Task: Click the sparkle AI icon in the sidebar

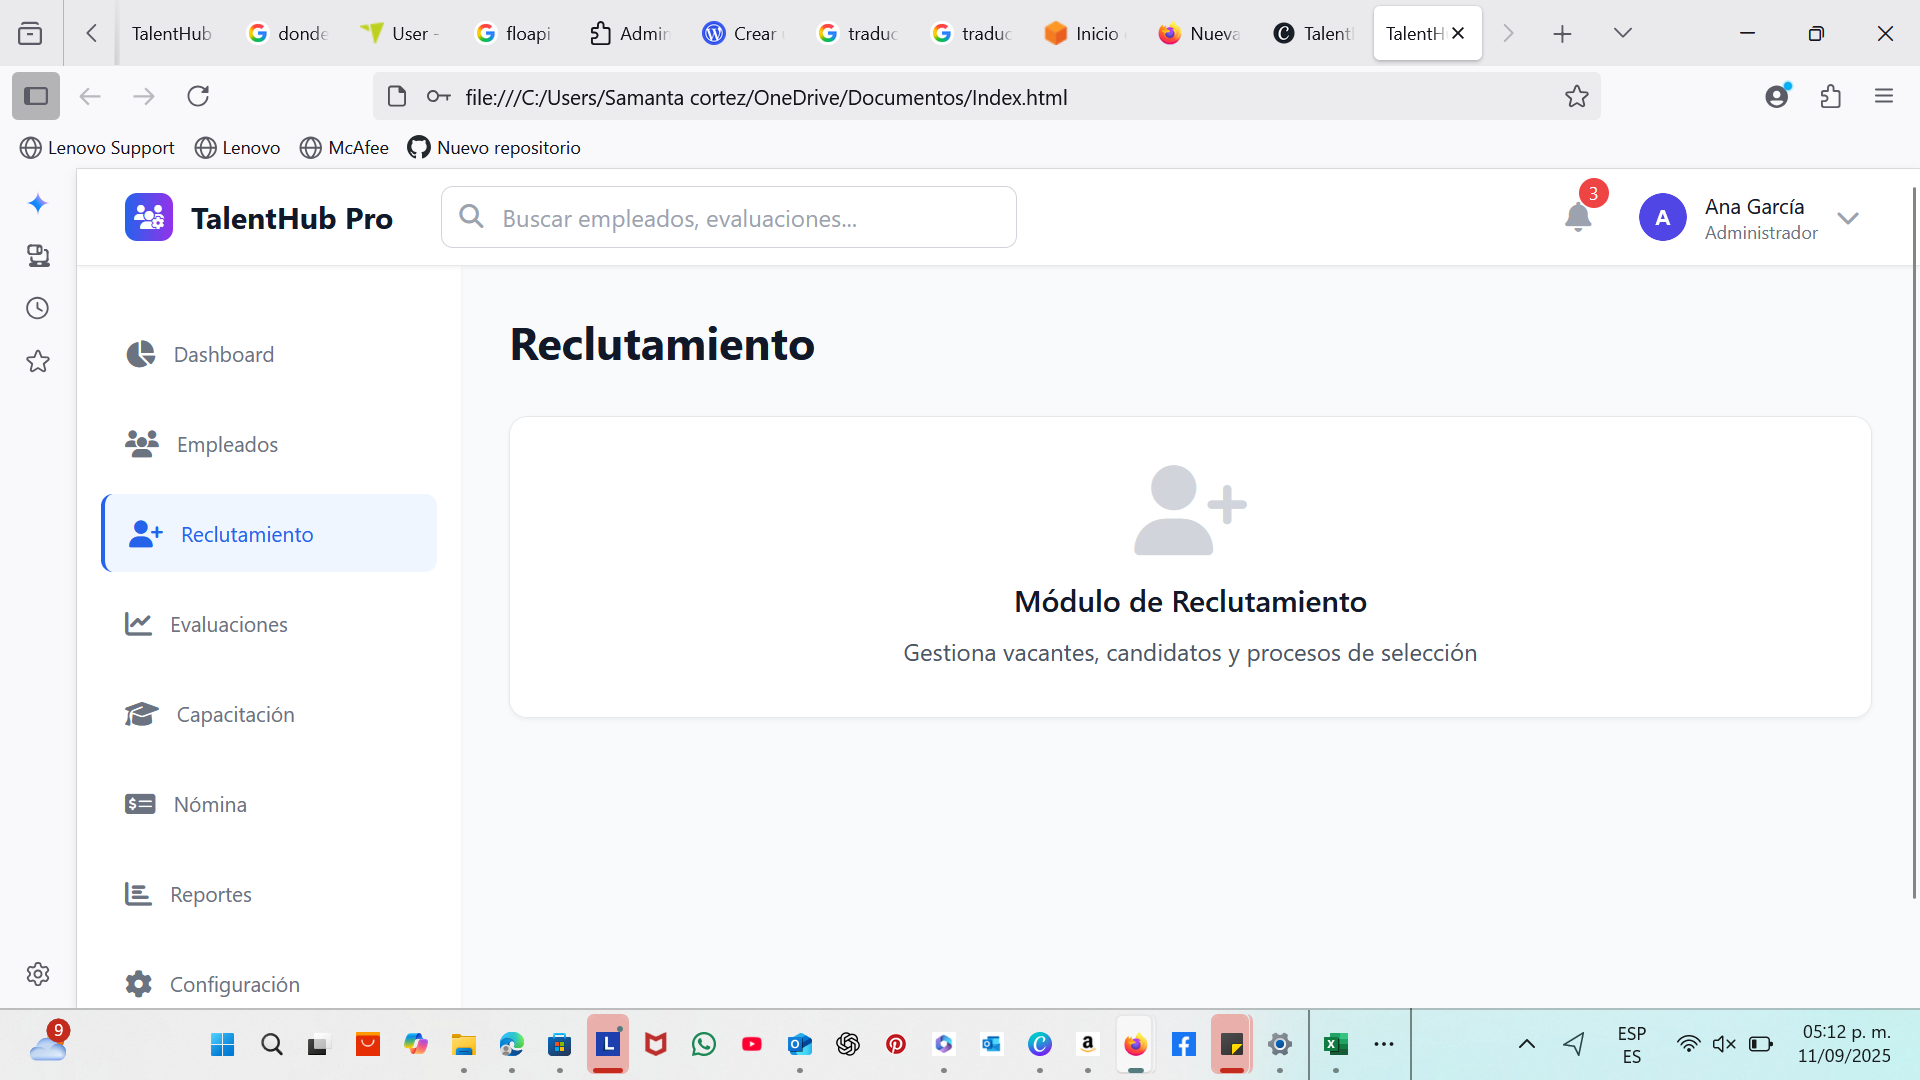Action: coord(38,204)
